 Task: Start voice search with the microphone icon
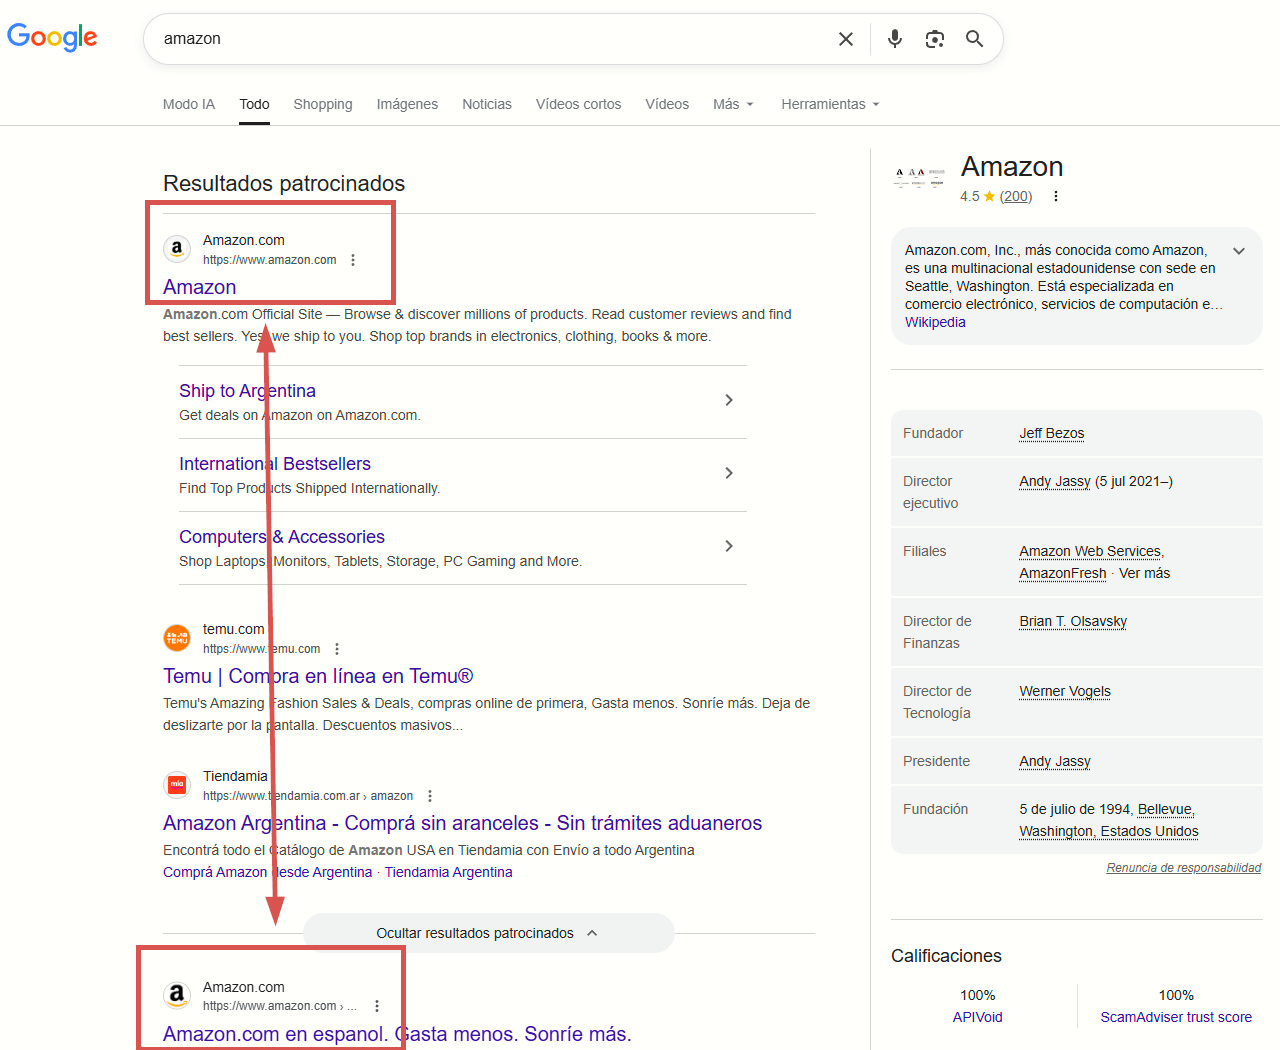tap(894, 38)
